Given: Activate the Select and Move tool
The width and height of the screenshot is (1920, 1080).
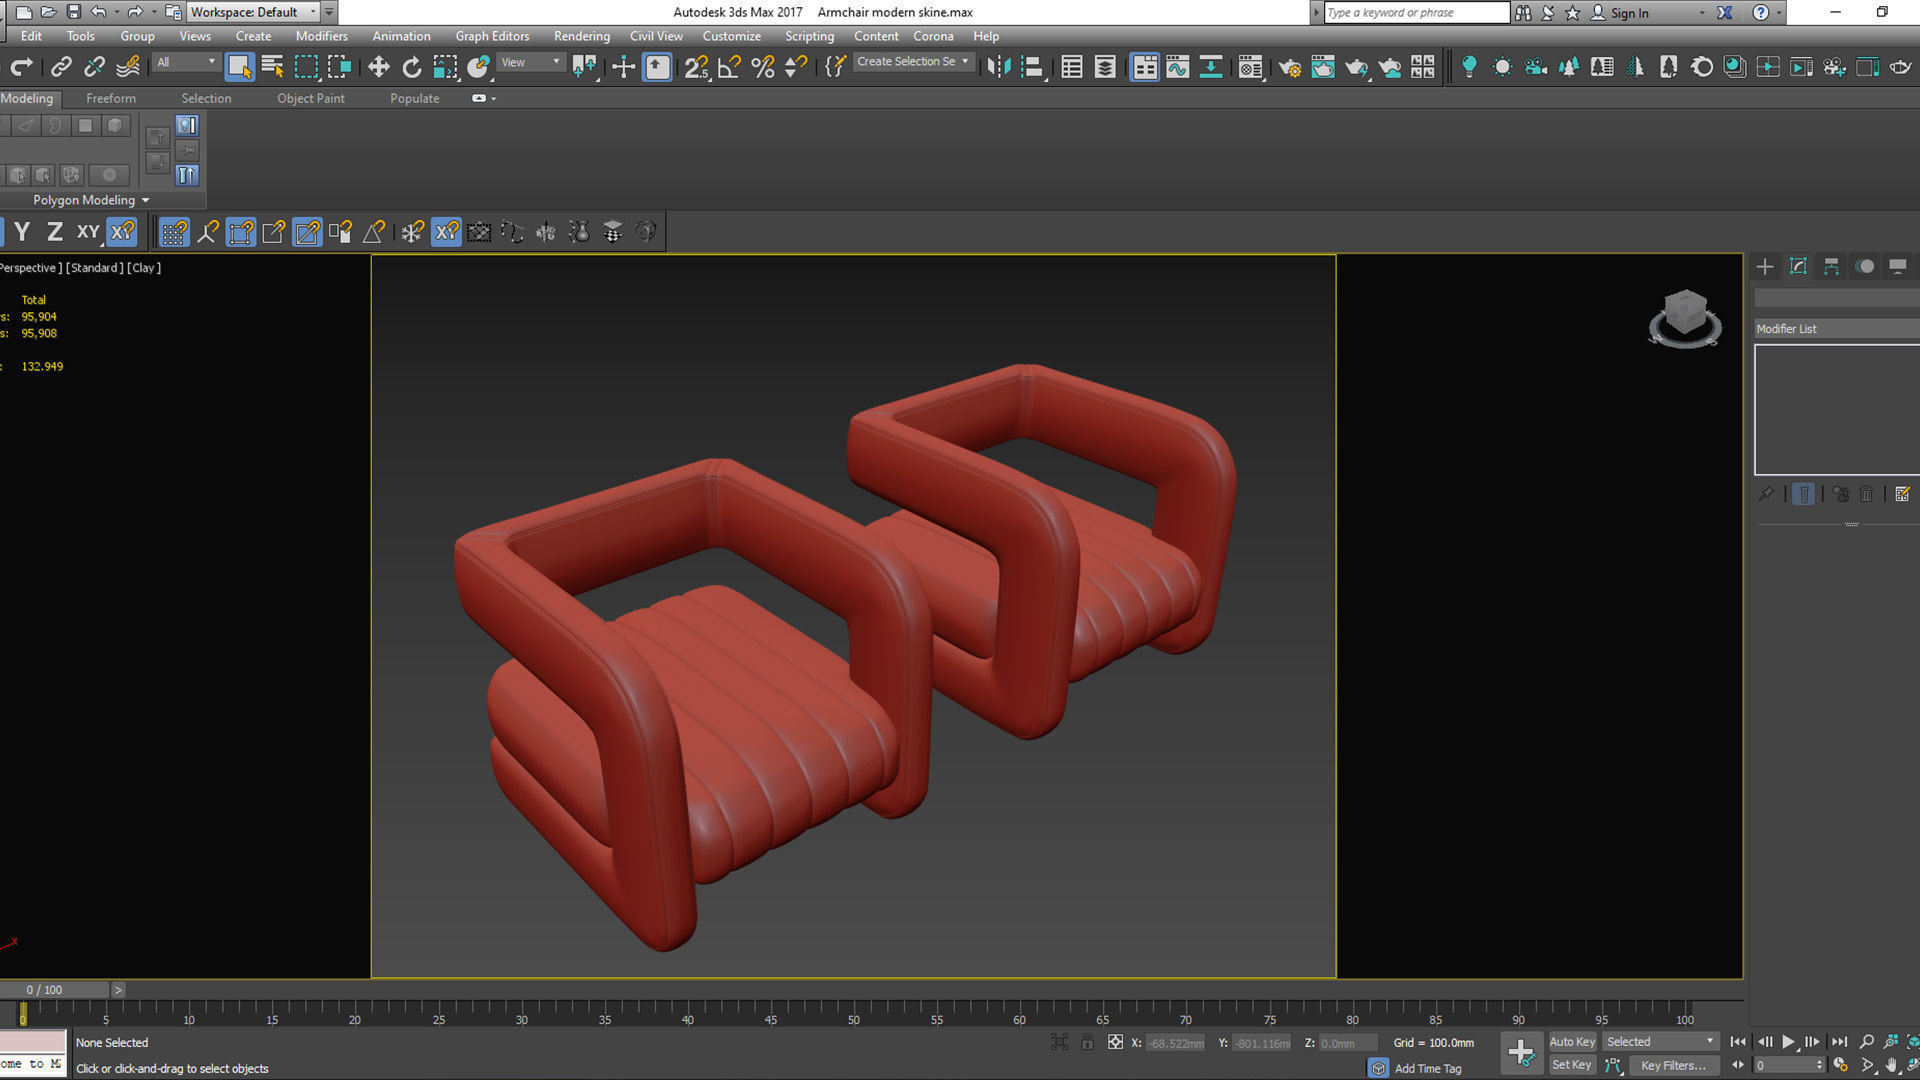Looking at the screenshot, I should click(378, 67).
